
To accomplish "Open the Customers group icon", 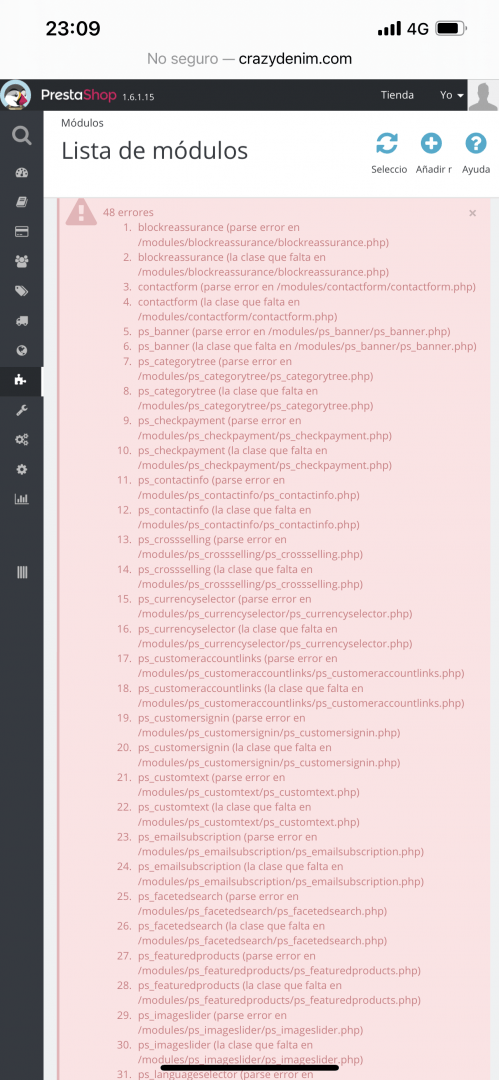I will click(21, 261).
